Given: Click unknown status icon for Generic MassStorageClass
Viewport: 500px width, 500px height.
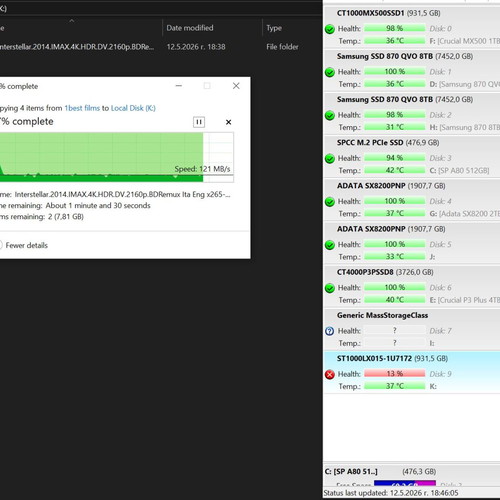Looking at the screenshot, I should [330, 331].
